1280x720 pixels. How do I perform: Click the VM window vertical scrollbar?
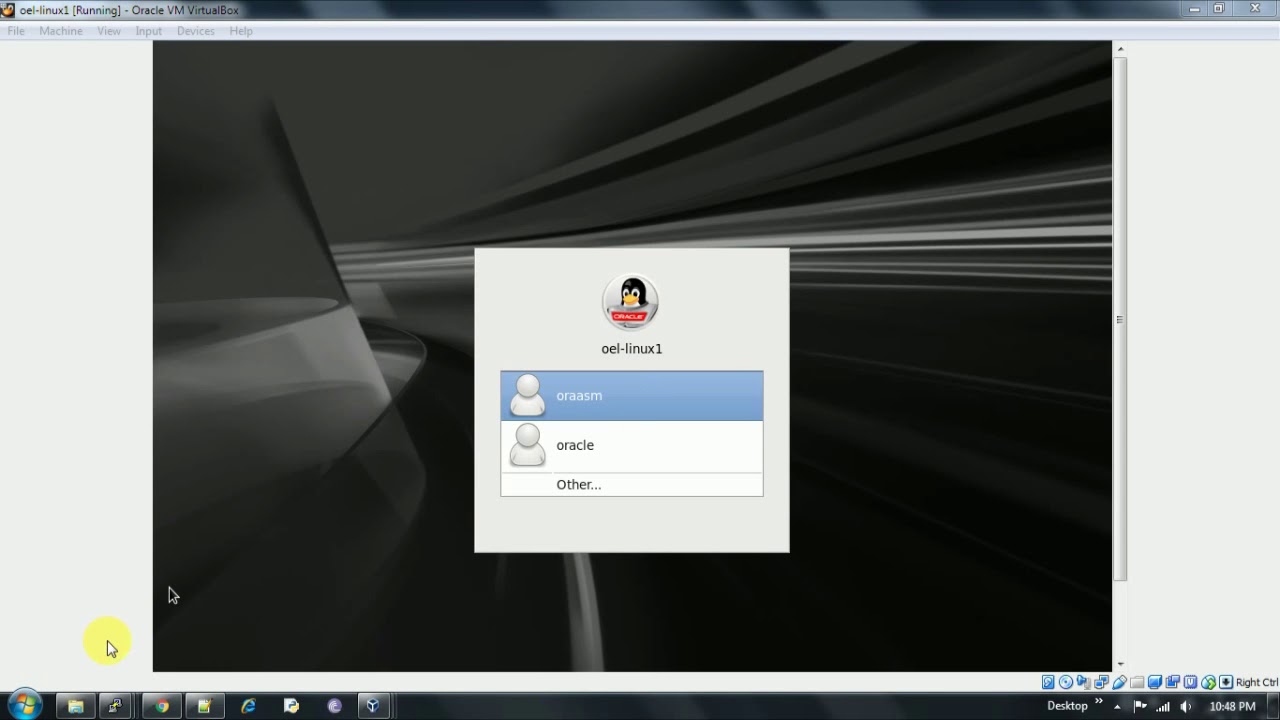click(x=1120, y=318)
